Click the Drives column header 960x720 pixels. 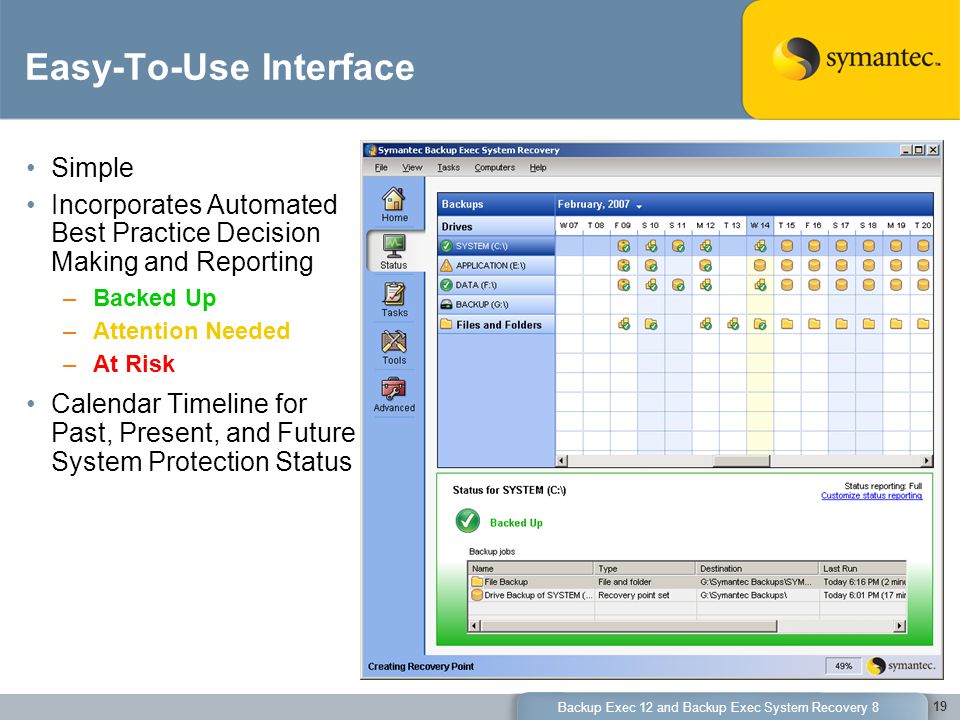tap(497, 227)
